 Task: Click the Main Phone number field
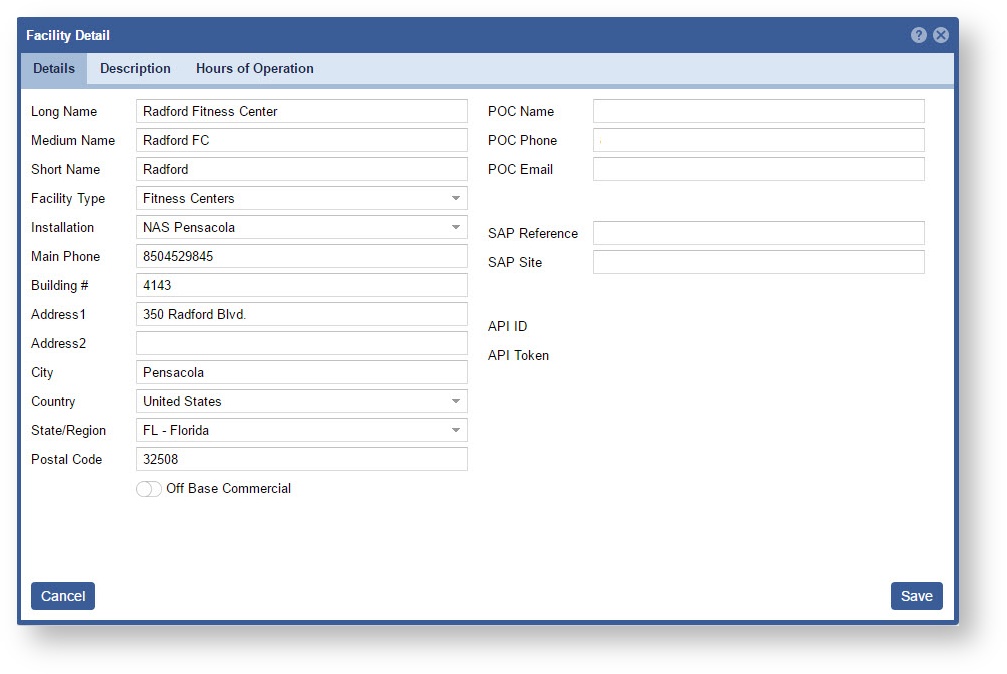coord(301,256)
